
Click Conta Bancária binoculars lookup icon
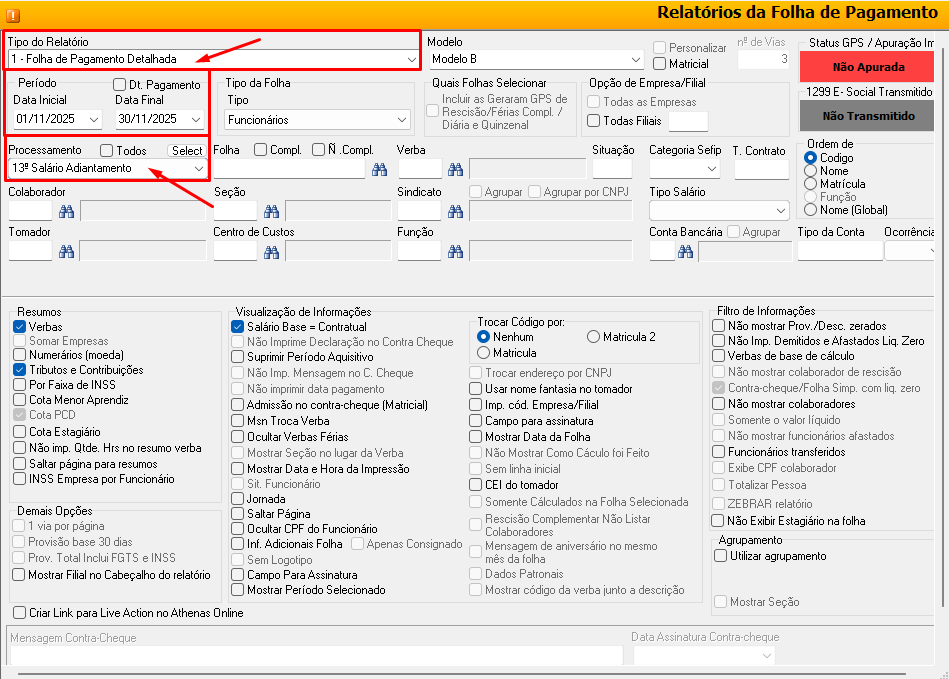pos(685,252)
